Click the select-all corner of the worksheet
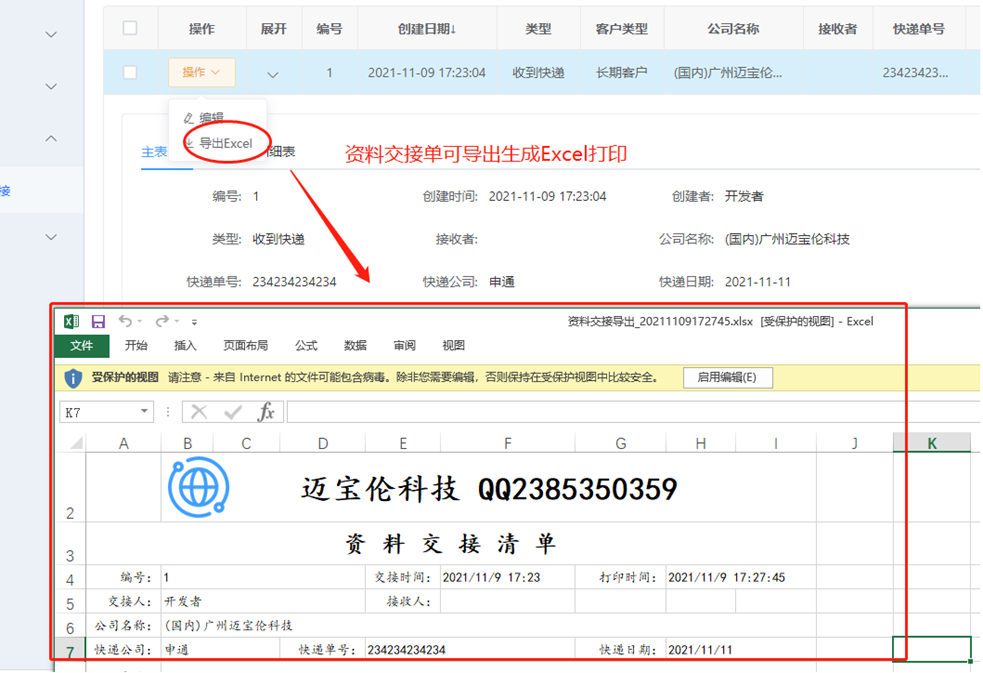Screen dimensions: 983x673 point(76,443)
